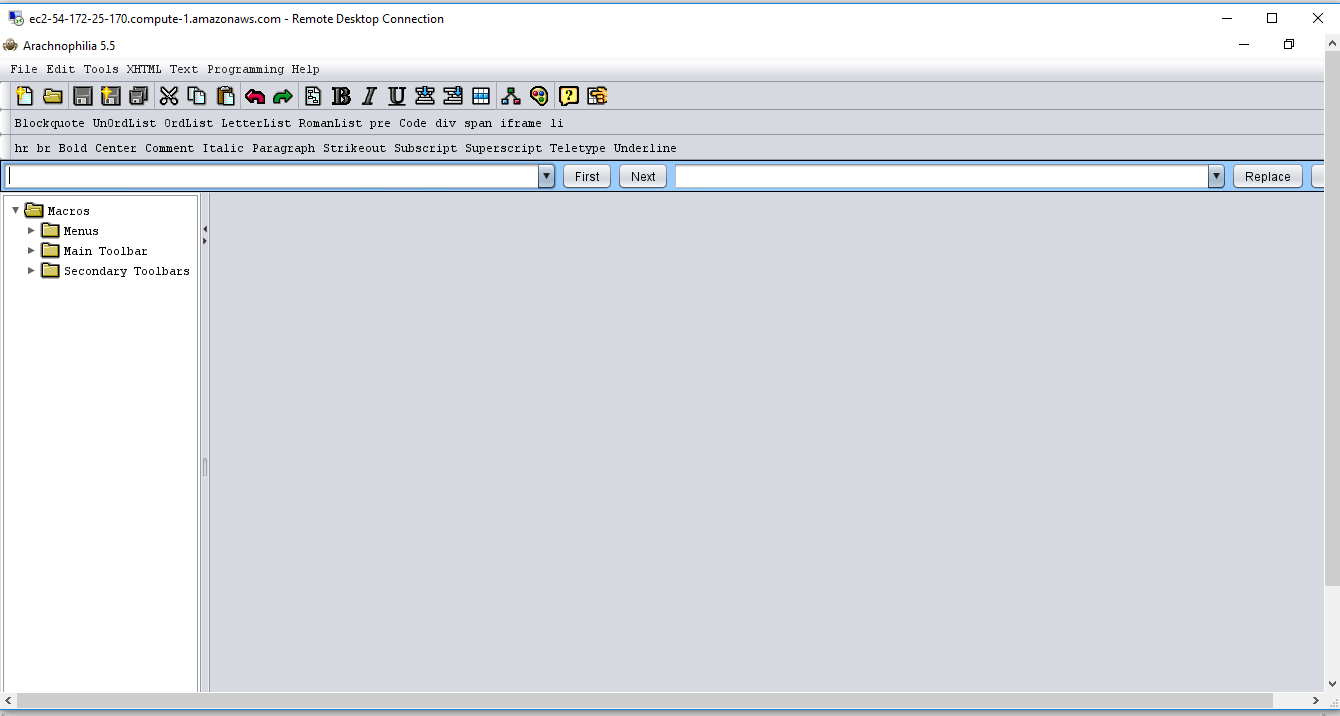Click inside the search text field
The height and width of the screenshot is (716, 1340).
coord(270,177)
